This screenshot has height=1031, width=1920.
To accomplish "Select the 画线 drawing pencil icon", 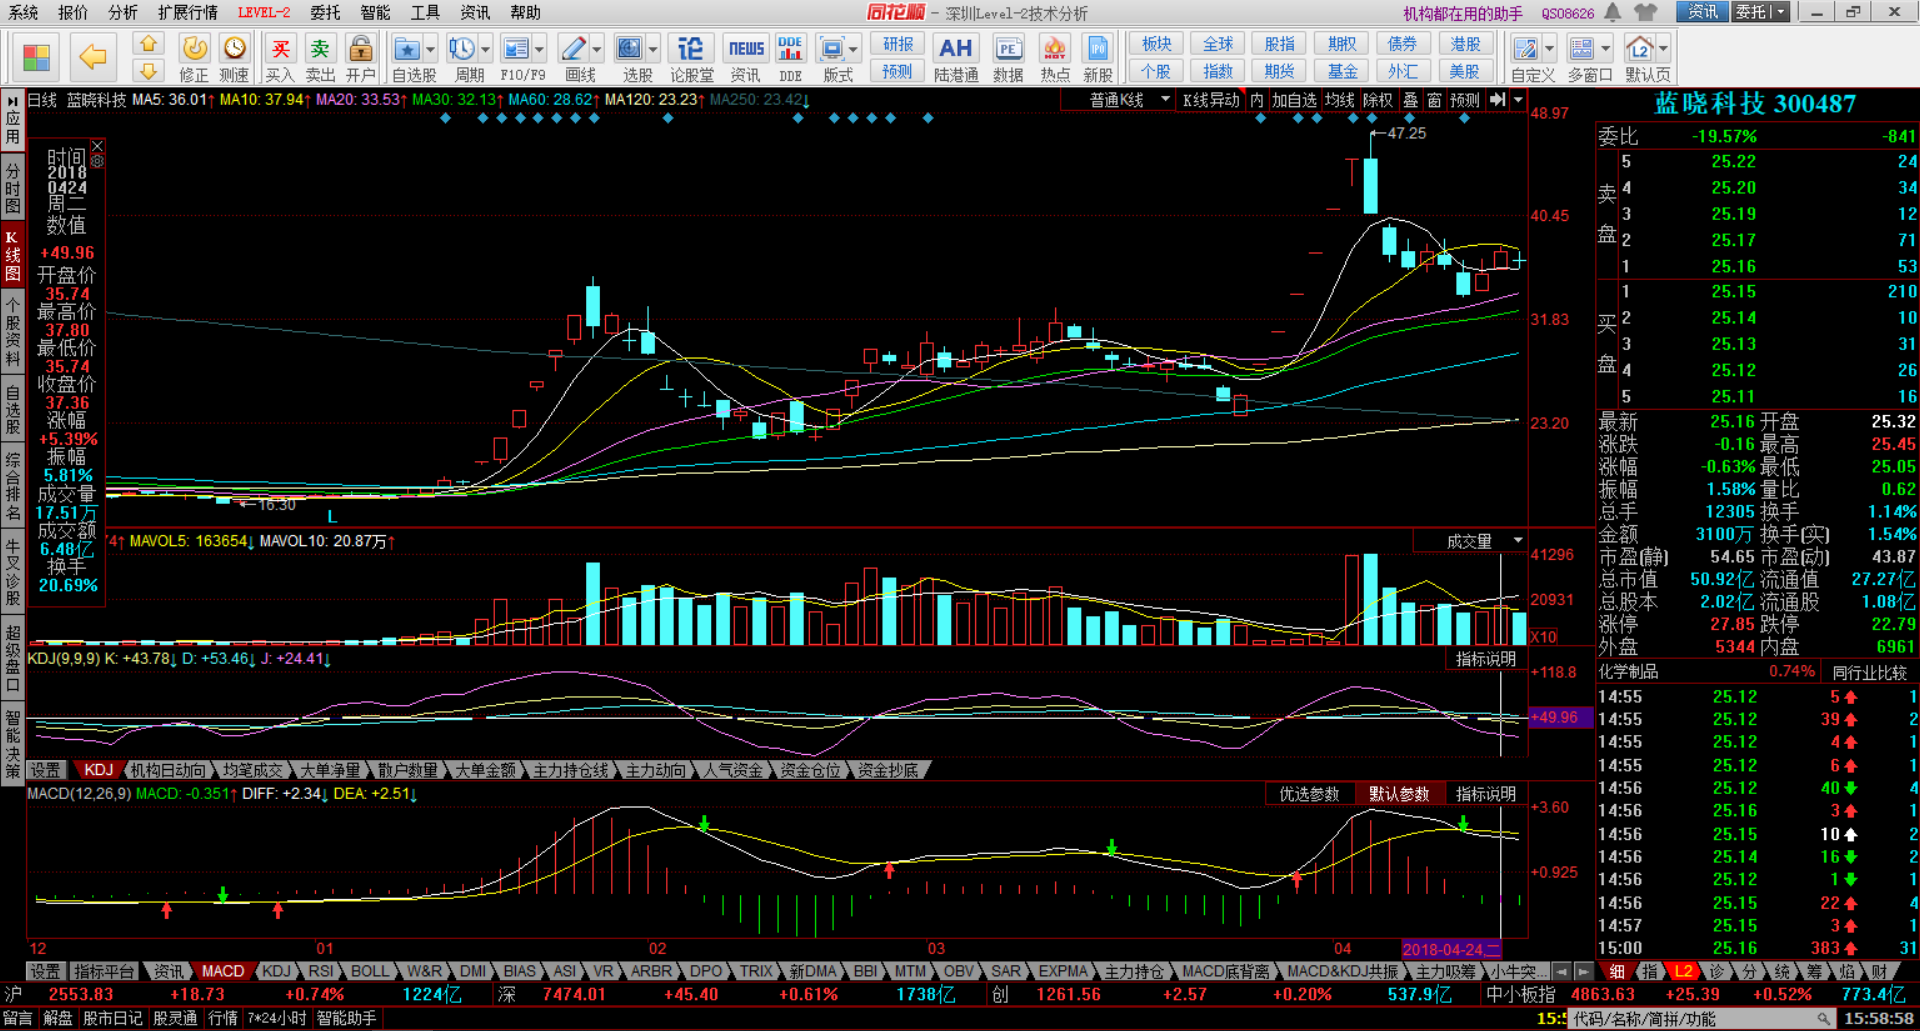I will [x=573, y=58].
